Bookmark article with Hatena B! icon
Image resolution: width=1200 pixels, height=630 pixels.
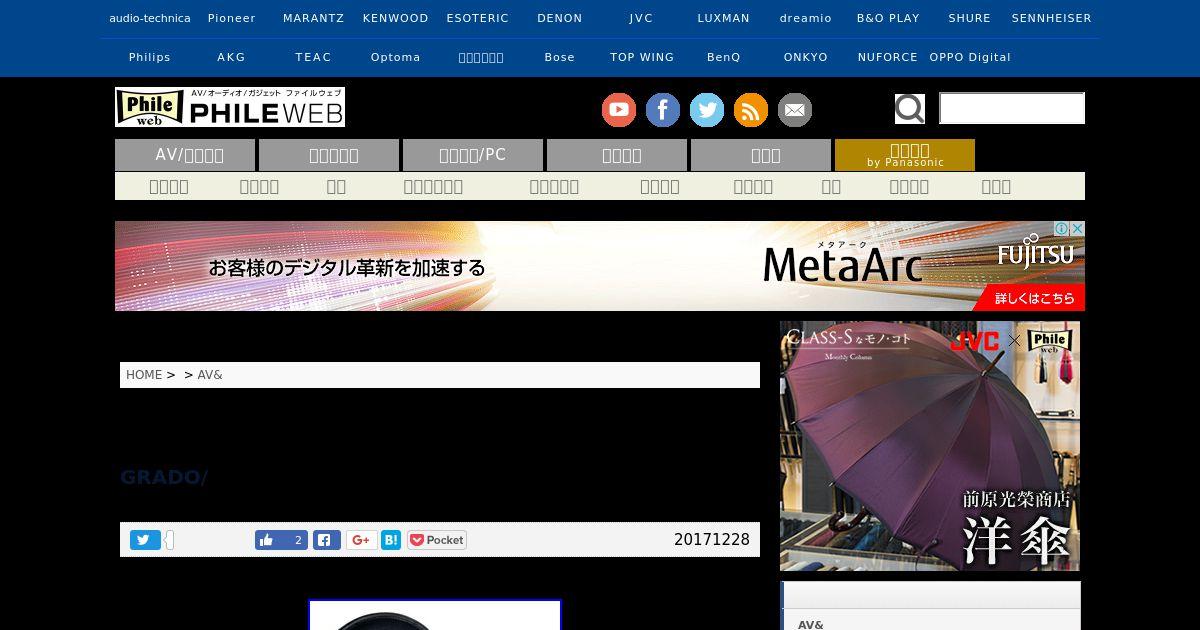pos(391,540)
